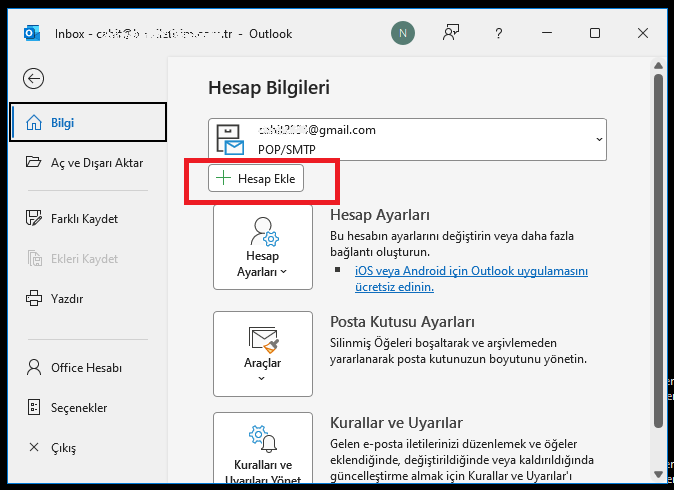Expand the Hesap Ayarları dropdown button
This screenshot has width=674, height=490.
263,247
